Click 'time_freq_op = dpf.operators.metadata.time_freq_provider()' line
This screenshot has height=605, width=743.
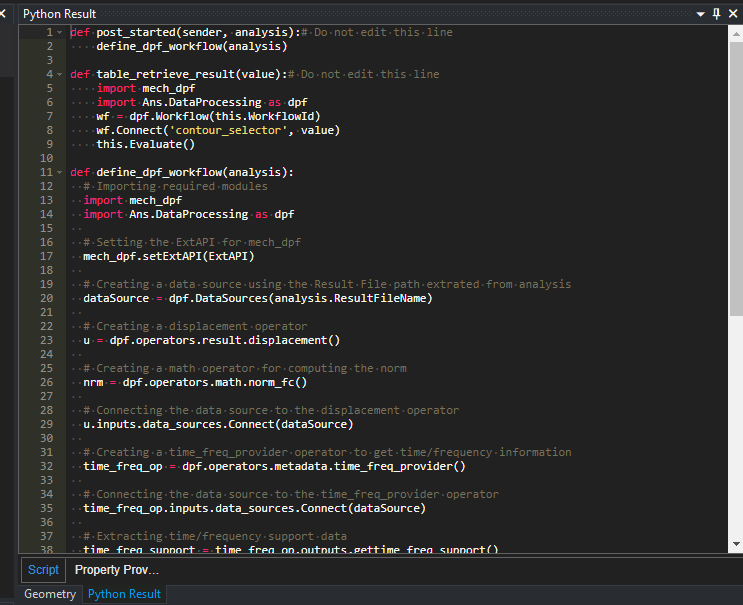click(274, 466)
